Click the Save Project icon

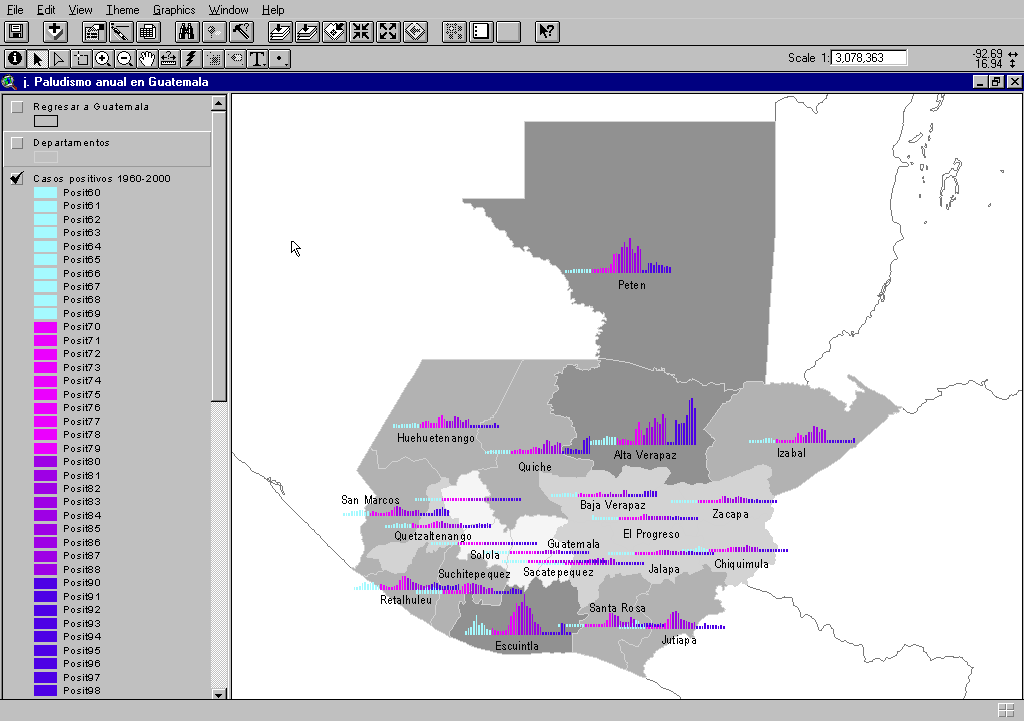point(17,31)
